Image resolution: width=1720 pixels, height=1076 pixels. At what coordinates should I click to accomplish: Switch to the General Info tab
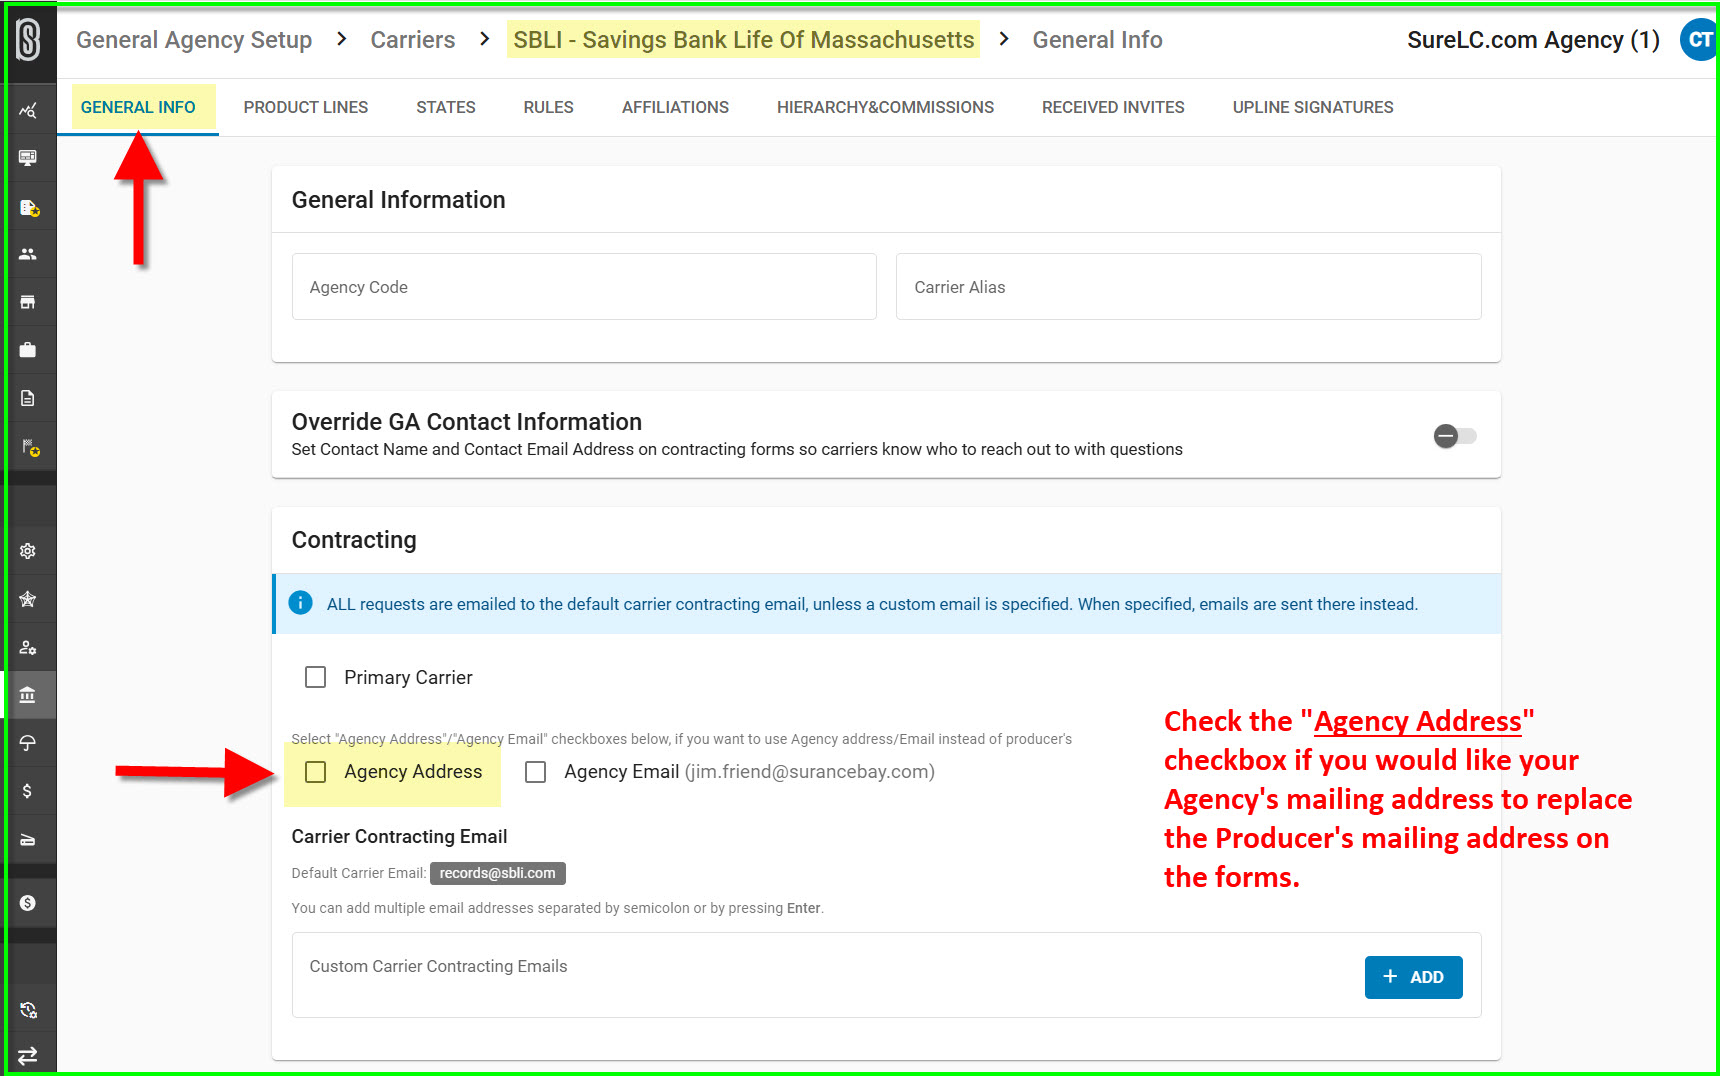(x=138, y=107)
